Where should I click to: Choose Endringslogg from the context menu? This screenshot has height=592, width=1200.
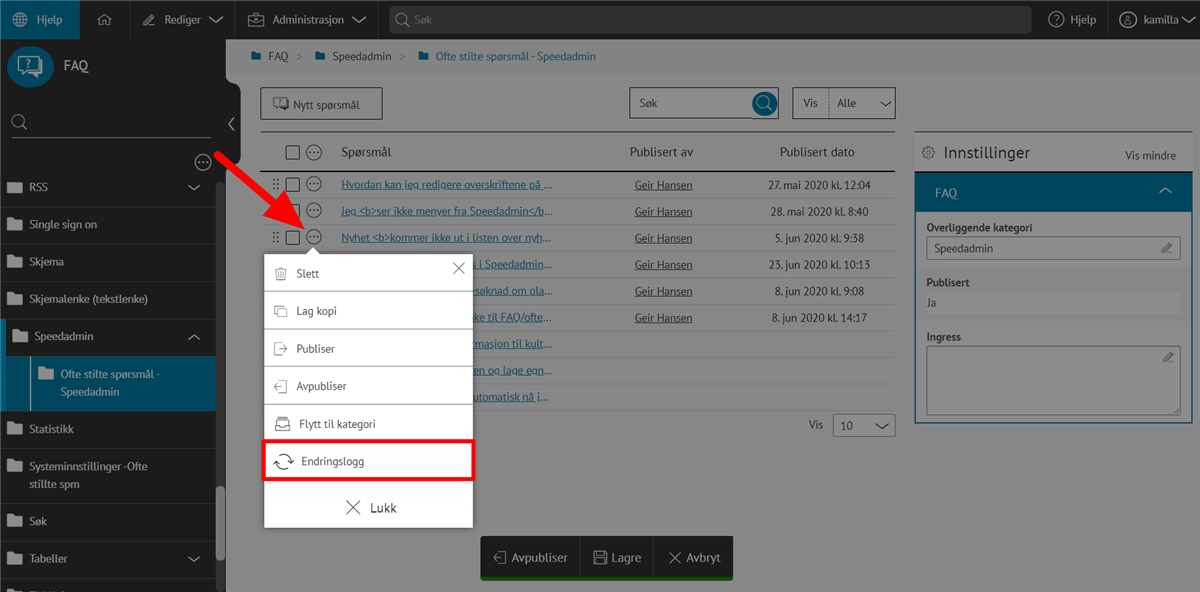tap(367, 461)
